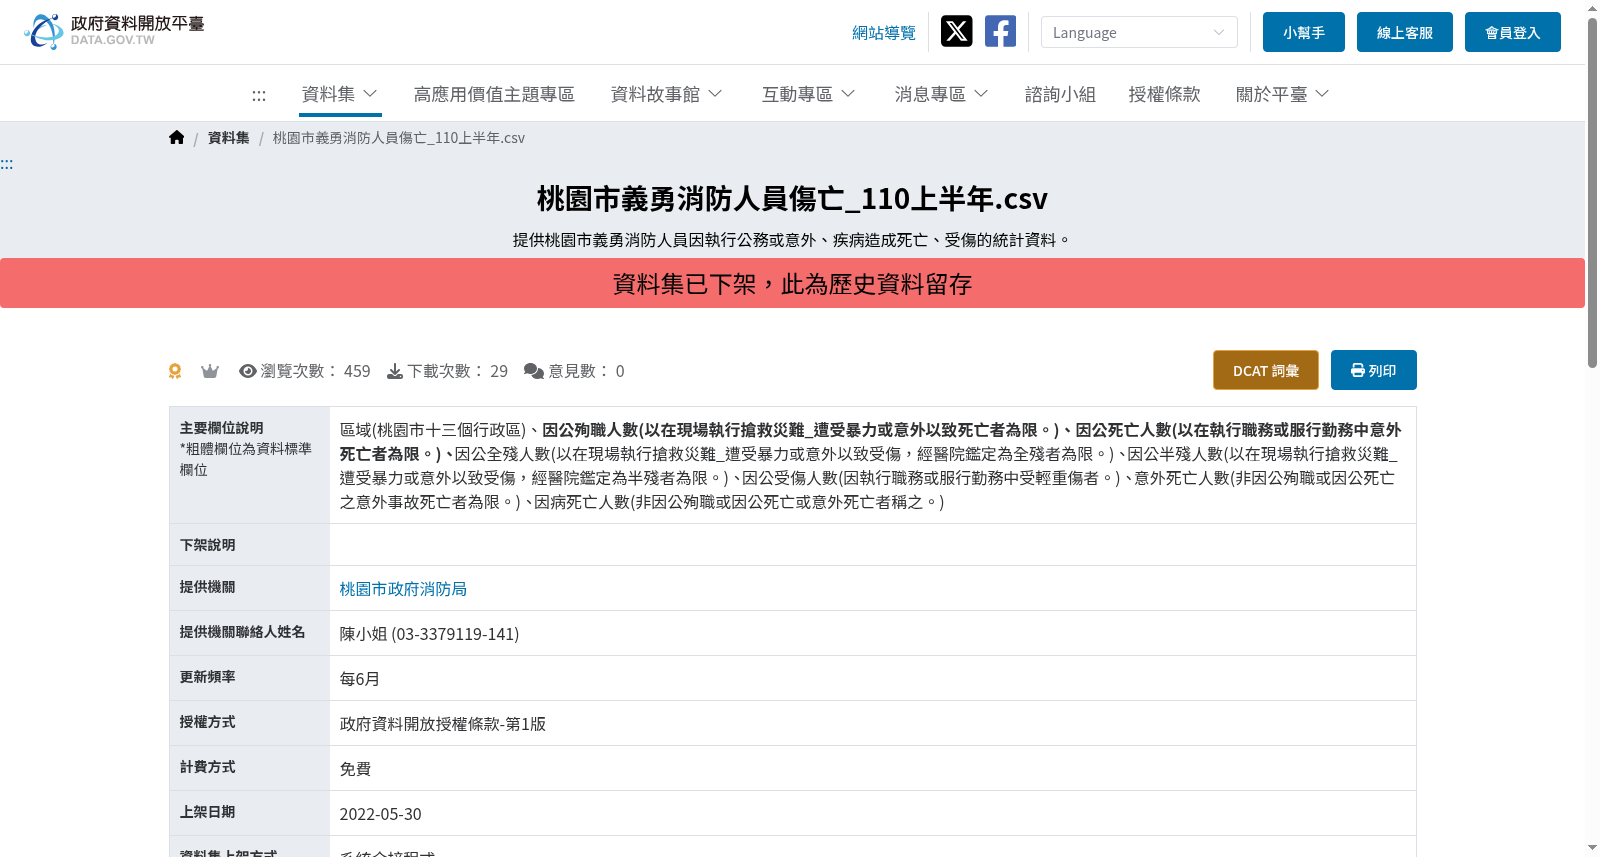Image resolution: width=1600 pixels, height=857 pixels.
Task: Expand the 消息專區 menu
Action: tap(942, 94)
